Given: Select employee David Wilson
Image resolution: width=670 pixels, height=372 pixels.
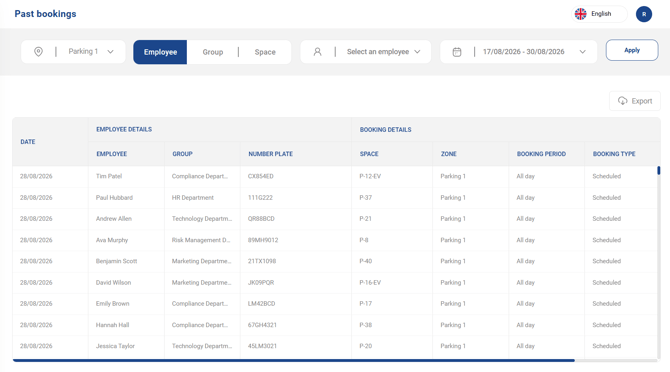Looking at the screenshot, I should tap(113, 282).
